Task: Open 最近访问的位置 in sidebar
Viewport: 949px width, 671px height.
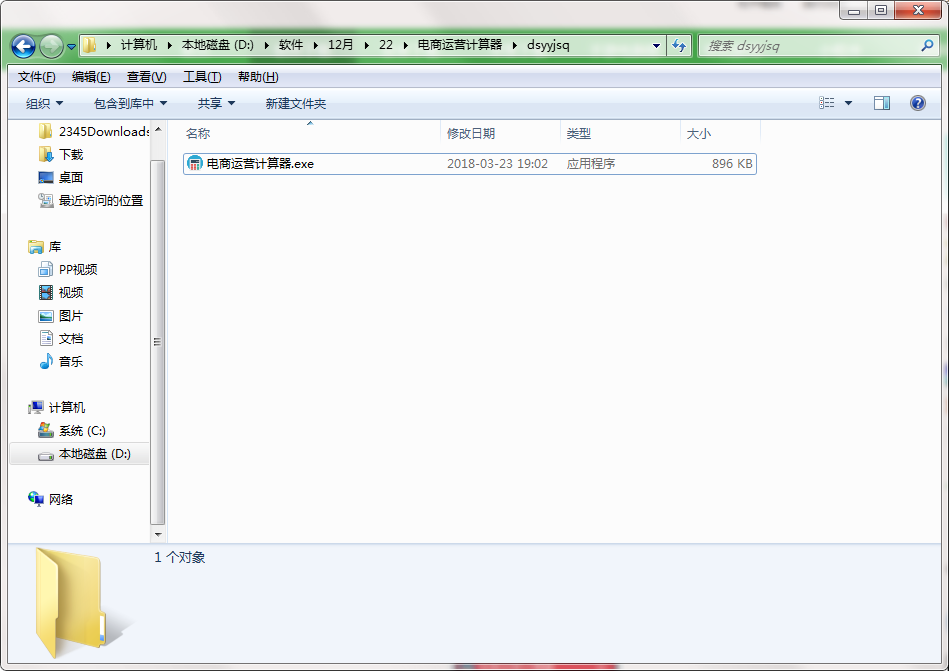Action: click(x=100, y=201)
